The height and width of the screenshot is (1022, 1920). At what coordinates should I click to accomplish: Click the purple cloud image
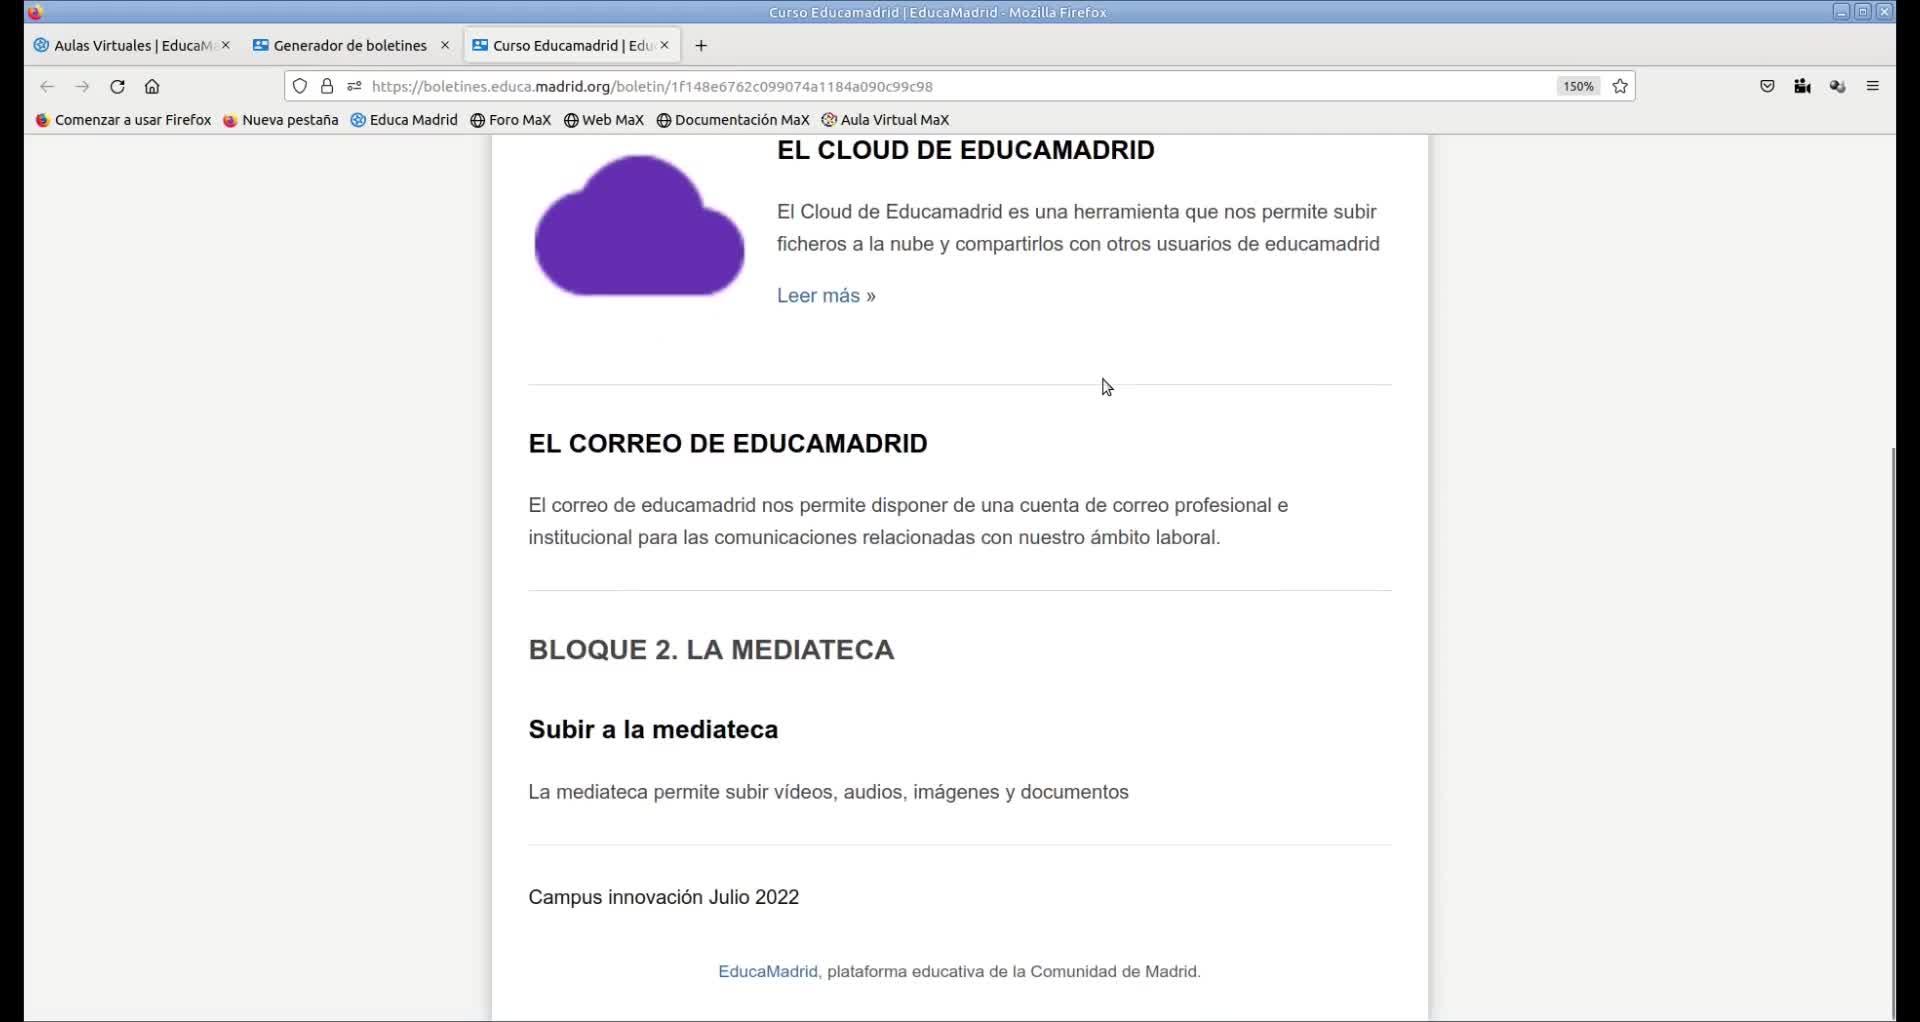tap(639, 226)
